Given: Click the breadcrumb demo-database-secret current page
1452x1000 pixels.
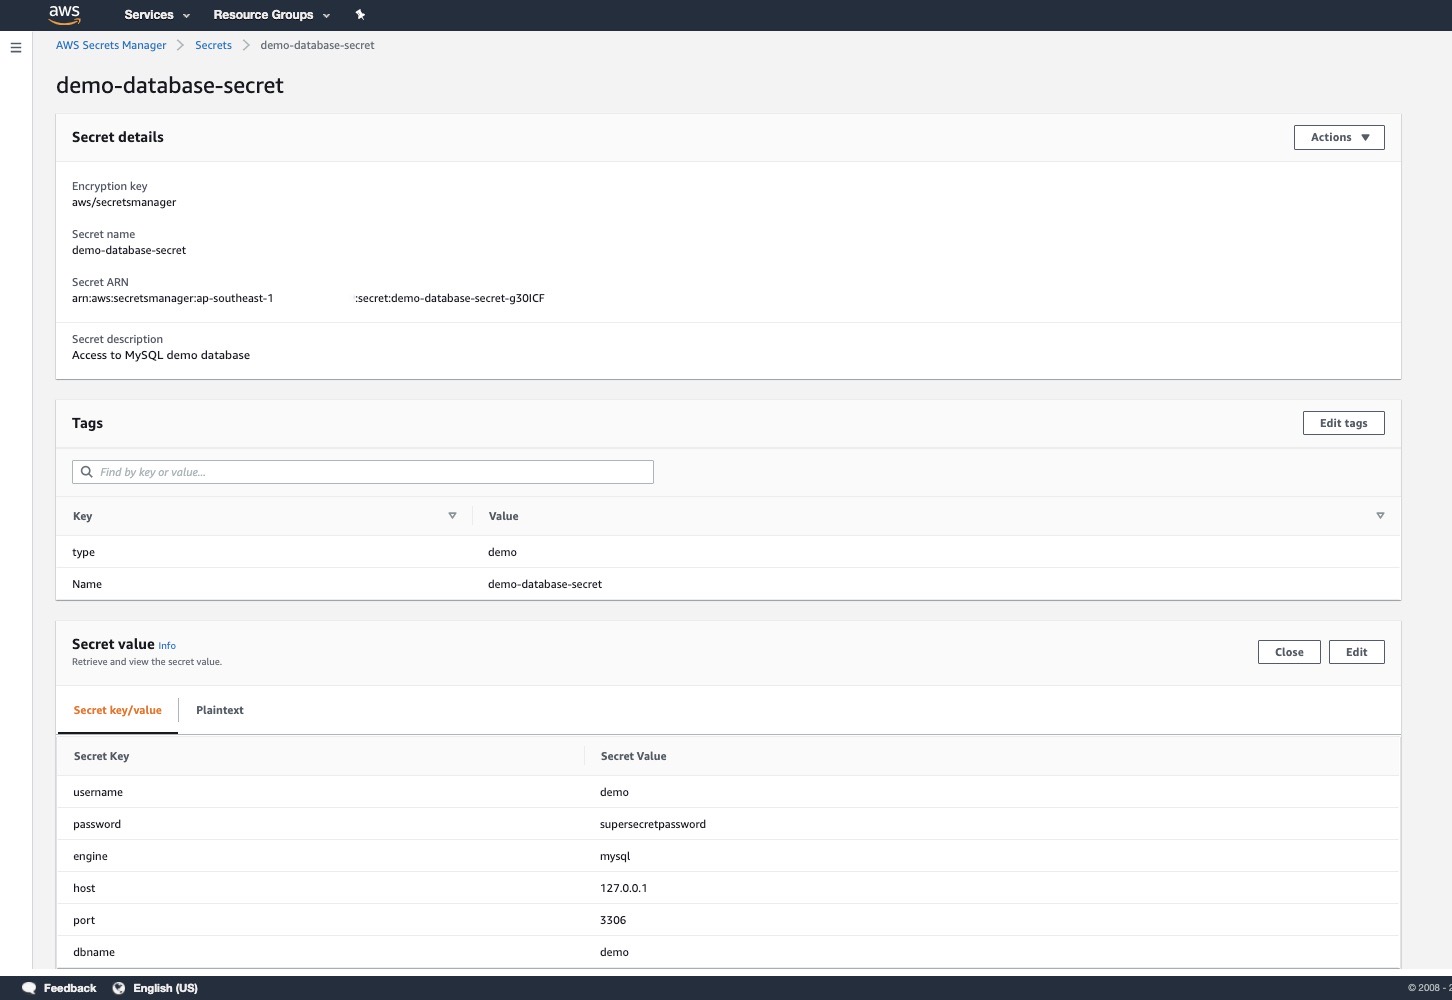Looking at the screenshot, I should click(x=317, y=45).
